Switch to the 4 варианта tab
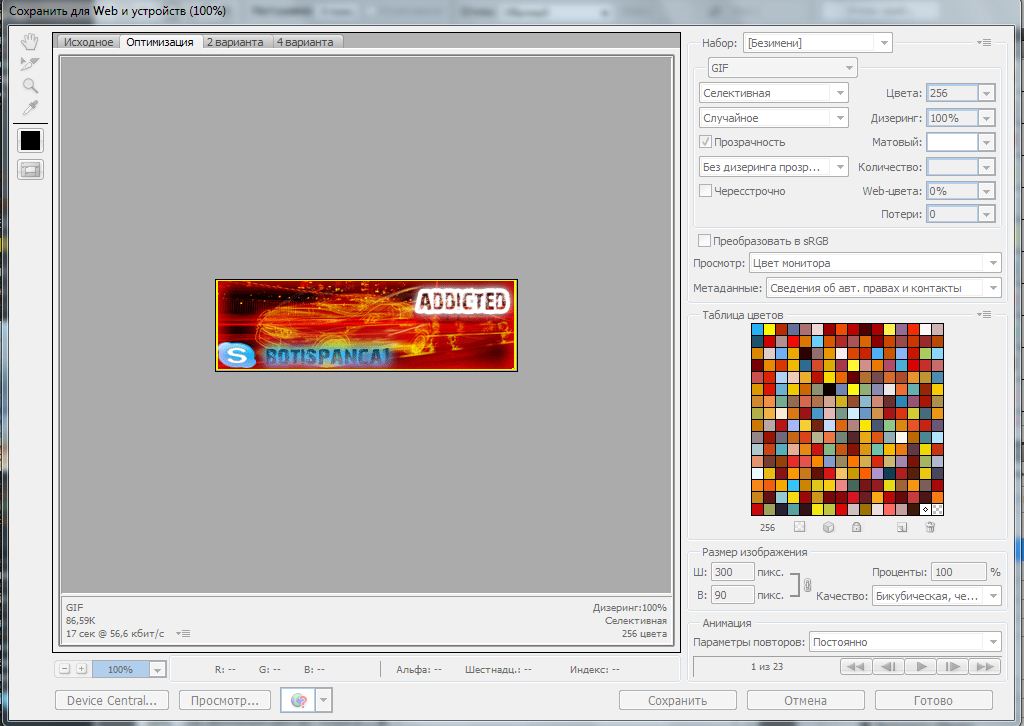This screenshot has width=1024, height=726. tap(307, 42)
